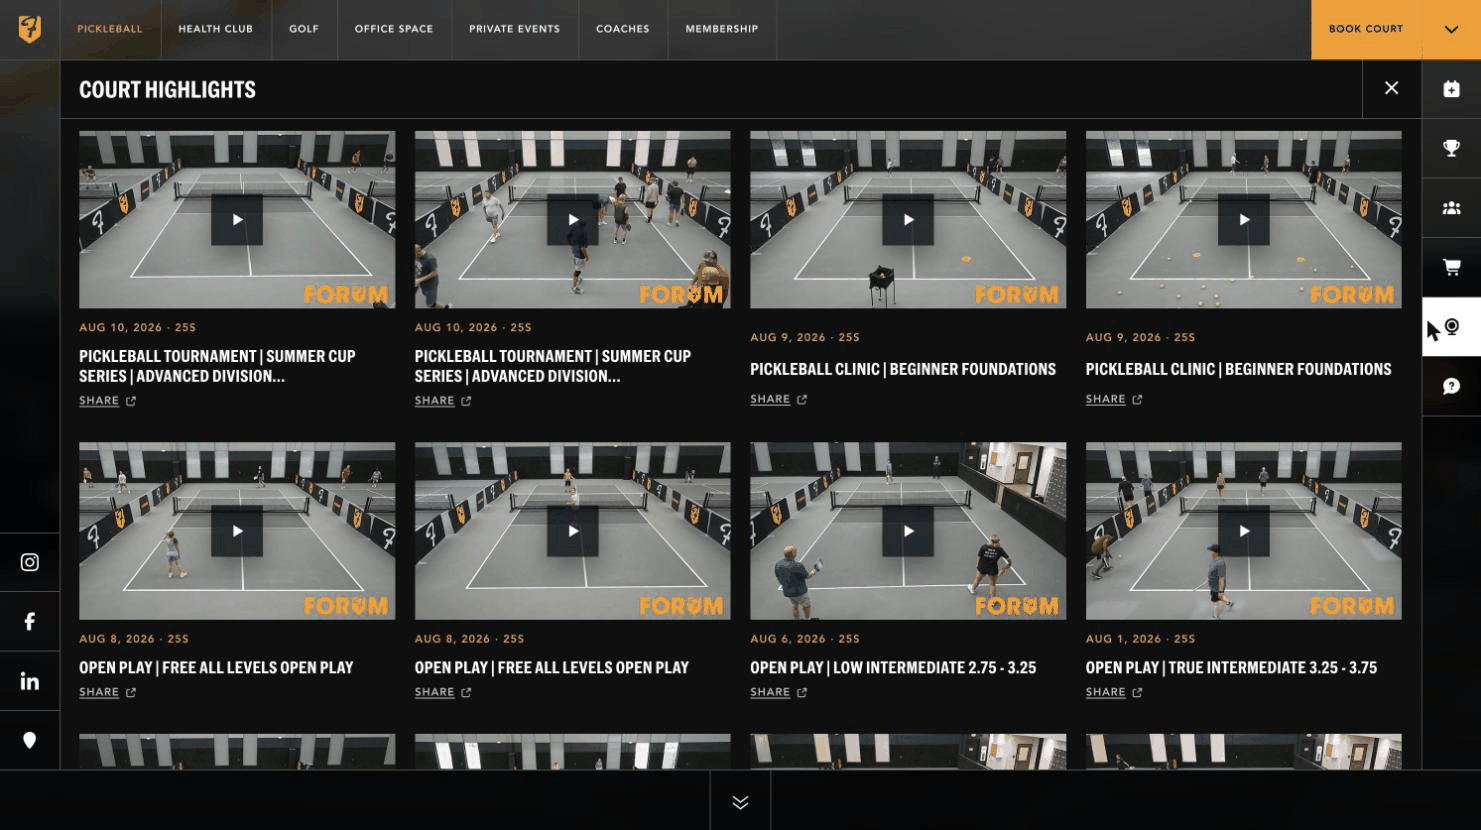Screen dimensions: 1481x830
Task: Share second Summer Cup Series highlight
Action: click(443, 401)
